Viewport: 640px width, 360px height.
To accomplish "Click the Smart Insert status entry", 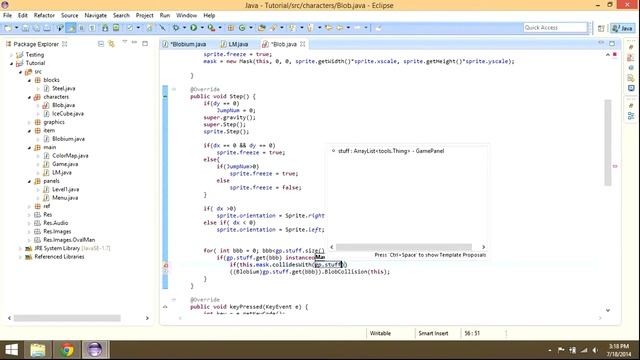I will pyautogui.click(x=433, y=333).
